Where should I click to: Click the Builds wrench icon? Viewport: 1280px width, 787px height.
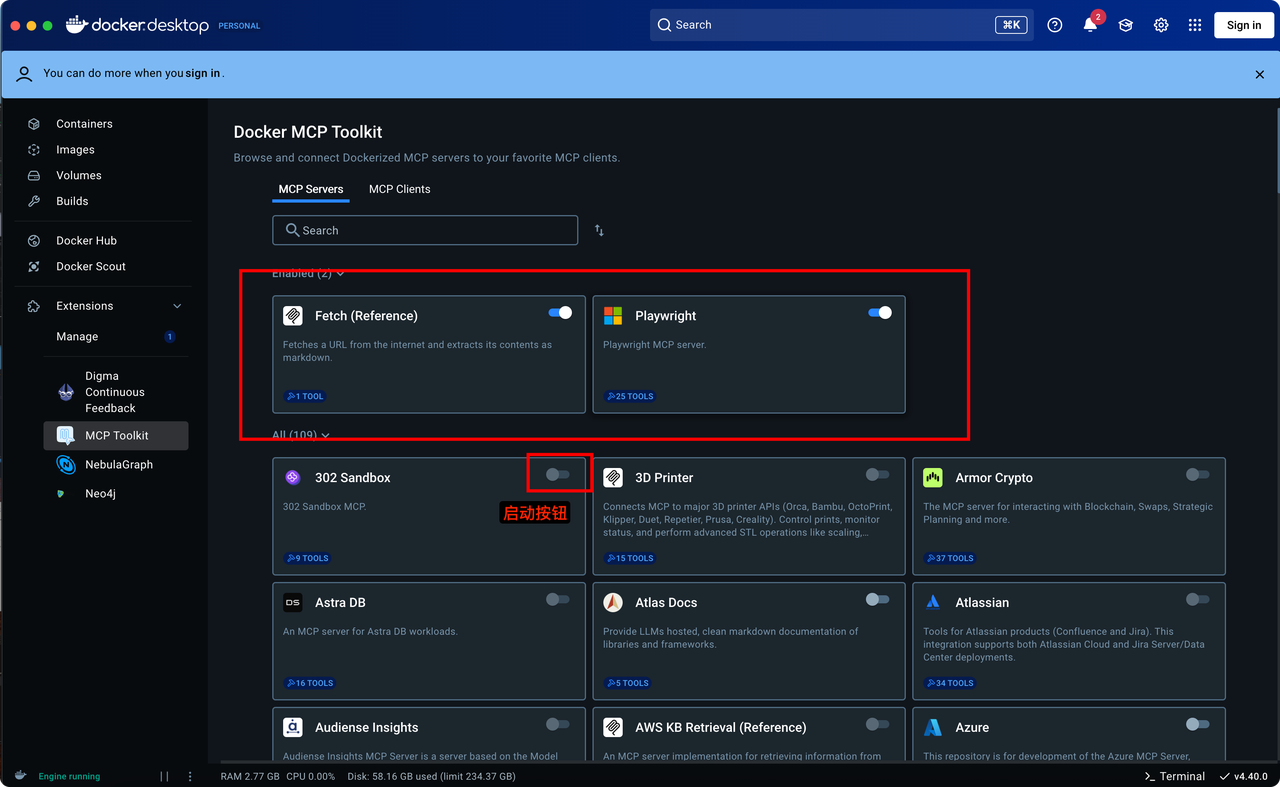click(34, 201)
